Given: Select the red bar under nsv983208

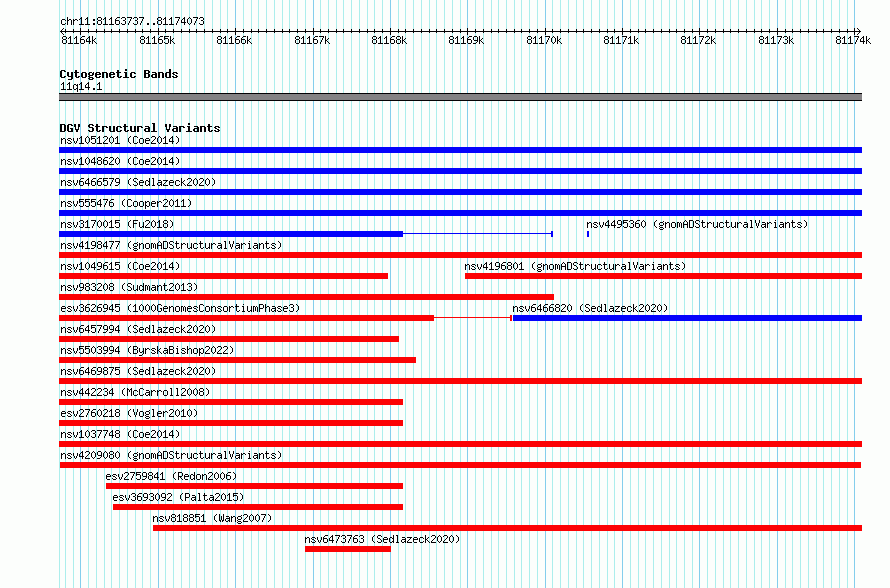Looking at the screenshot, I should 307,297.
